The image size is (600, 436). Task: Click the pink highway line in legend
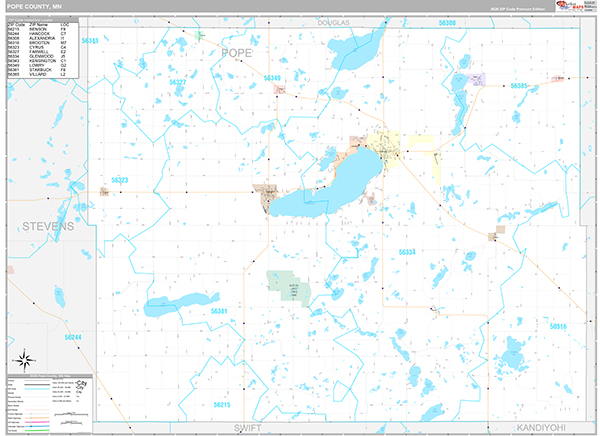(37, 422)
